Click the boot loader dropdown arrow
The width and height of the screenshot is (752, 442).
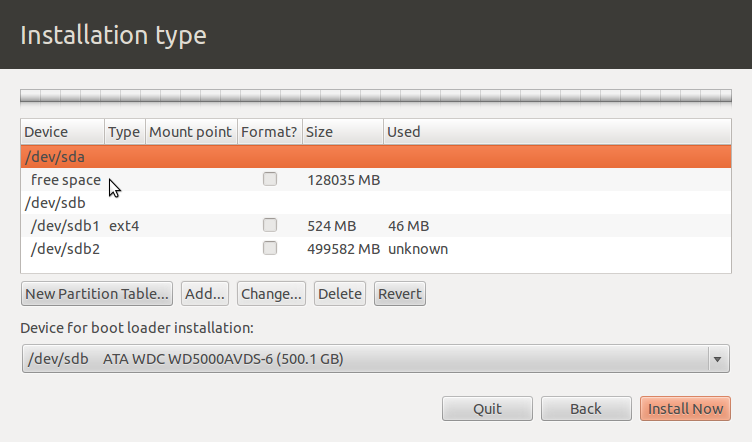716,359
